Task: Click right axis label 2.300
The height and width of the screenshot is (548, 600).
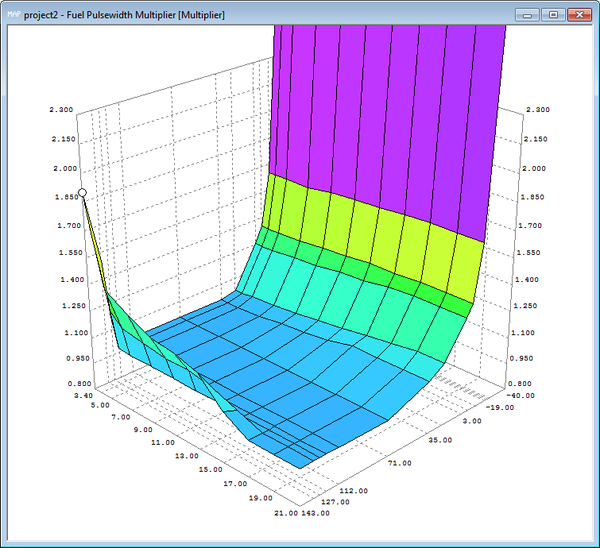Action: pyautogui.click(x=538, y=109)
